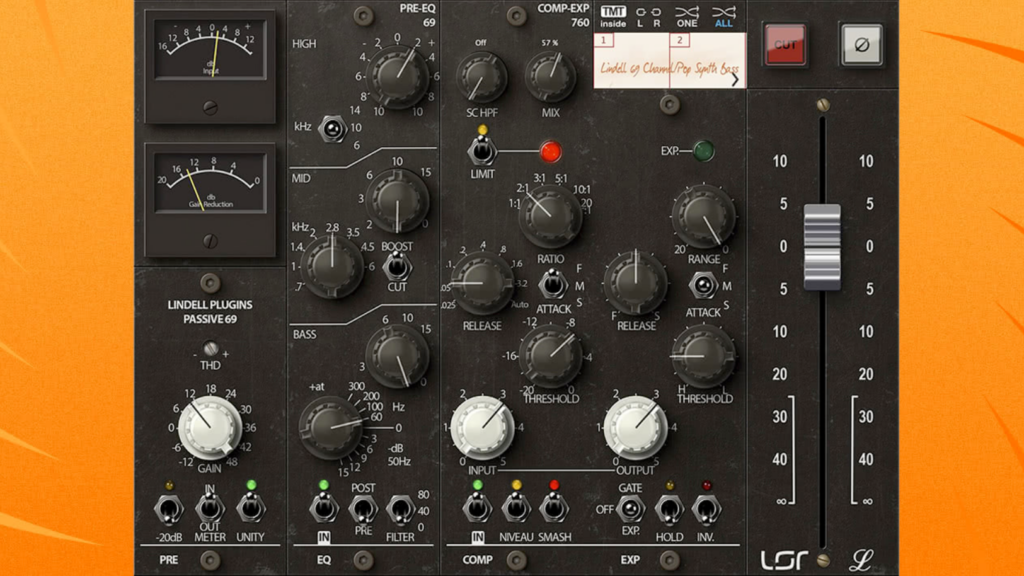Toggle the phase invert Ø button

pyautogui.click(x=861, y=44)
